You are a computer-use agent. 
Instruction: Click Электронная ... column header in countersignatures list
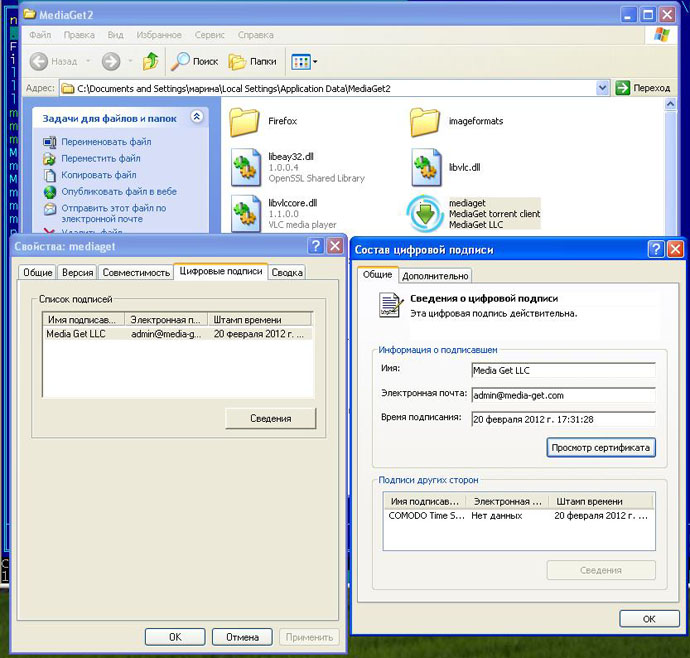[x=507, y=501]
